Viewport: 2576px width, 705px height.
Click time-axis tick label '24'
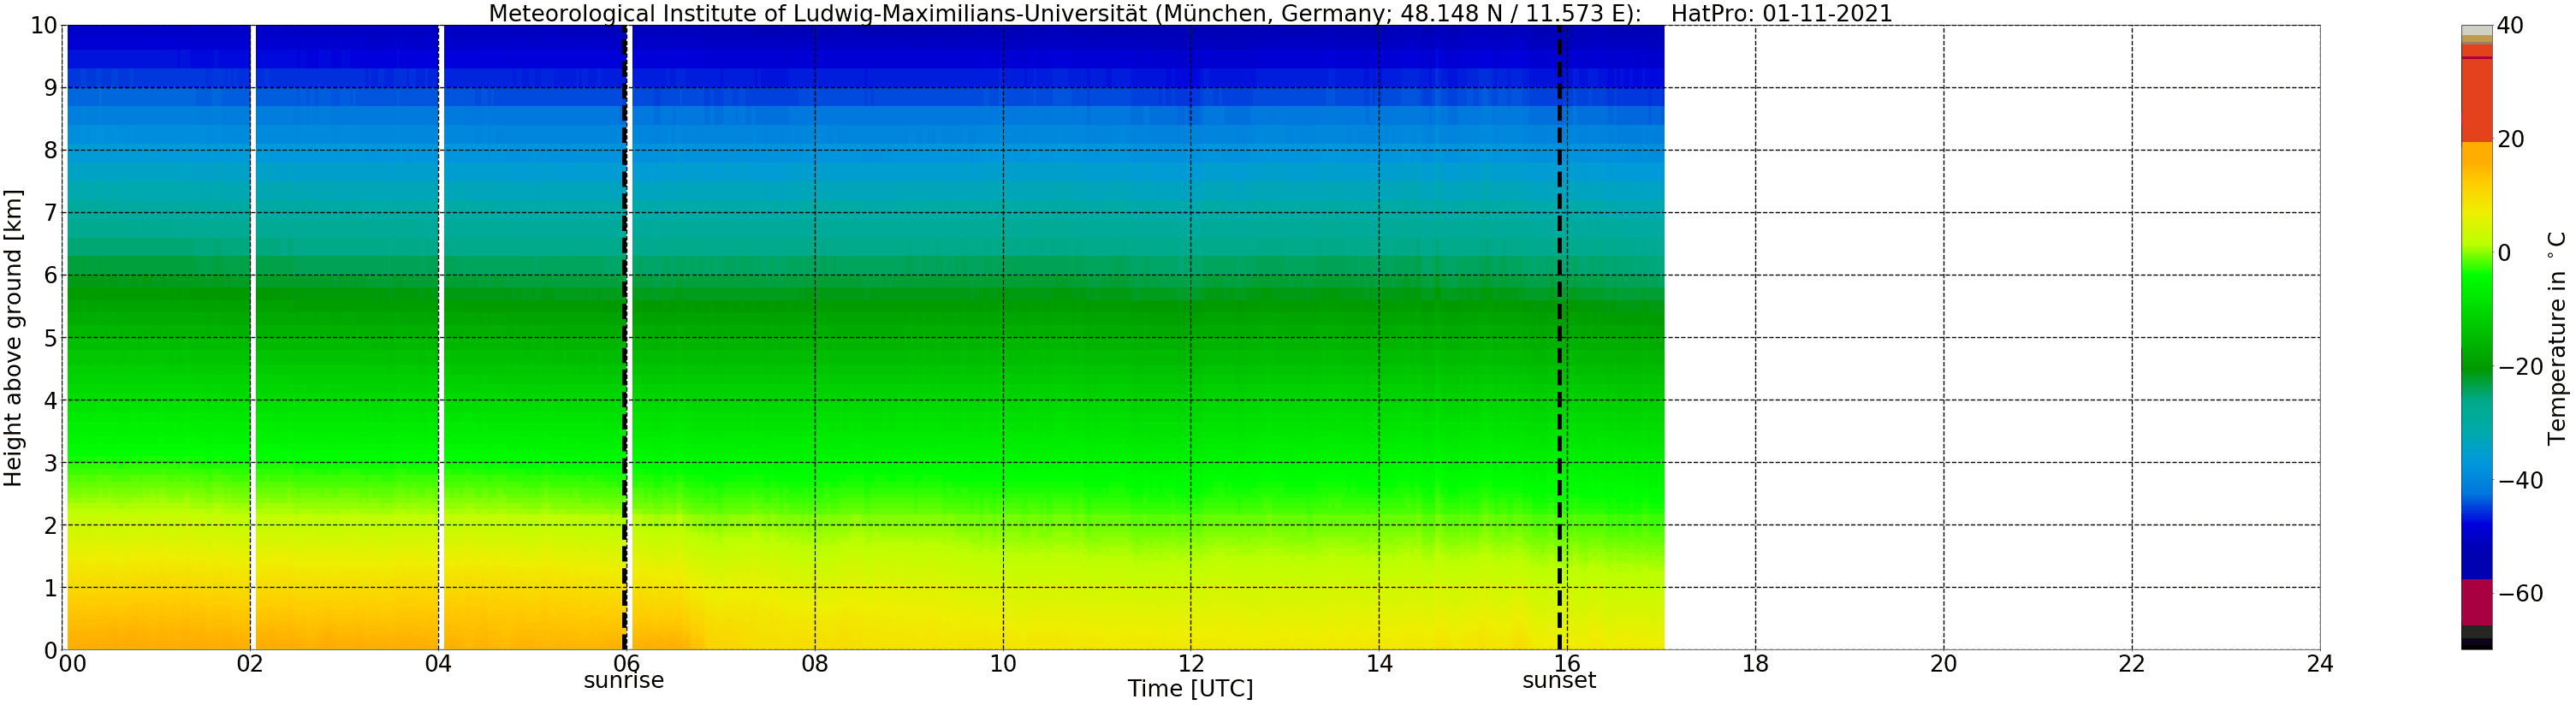click(2320, 664)
